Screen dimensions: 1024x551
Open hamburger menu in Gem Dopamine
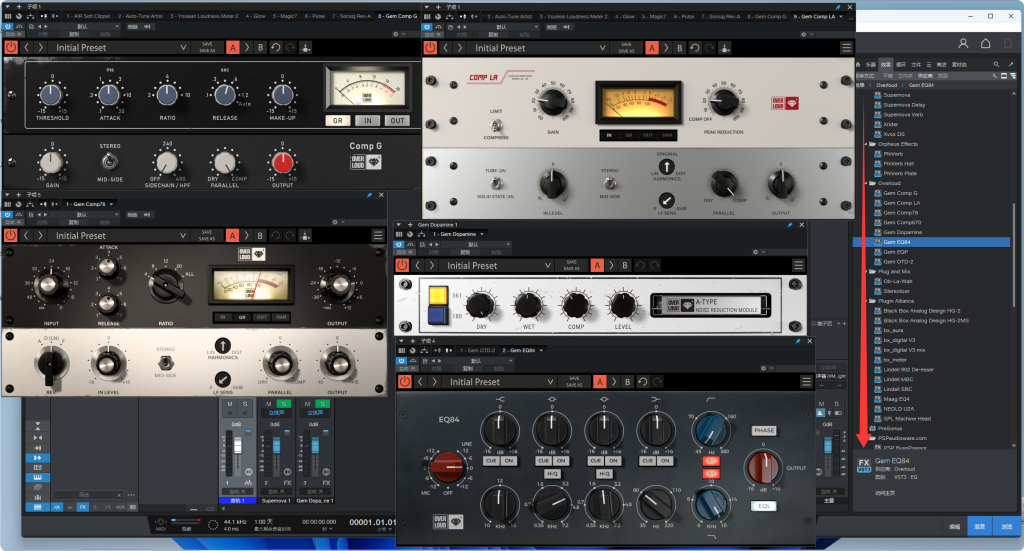(798, 265)
